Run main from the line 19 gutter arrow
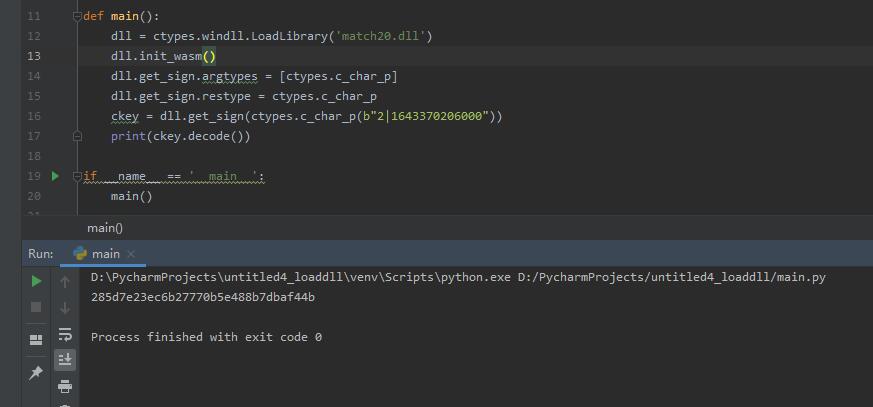 point(55,176)
